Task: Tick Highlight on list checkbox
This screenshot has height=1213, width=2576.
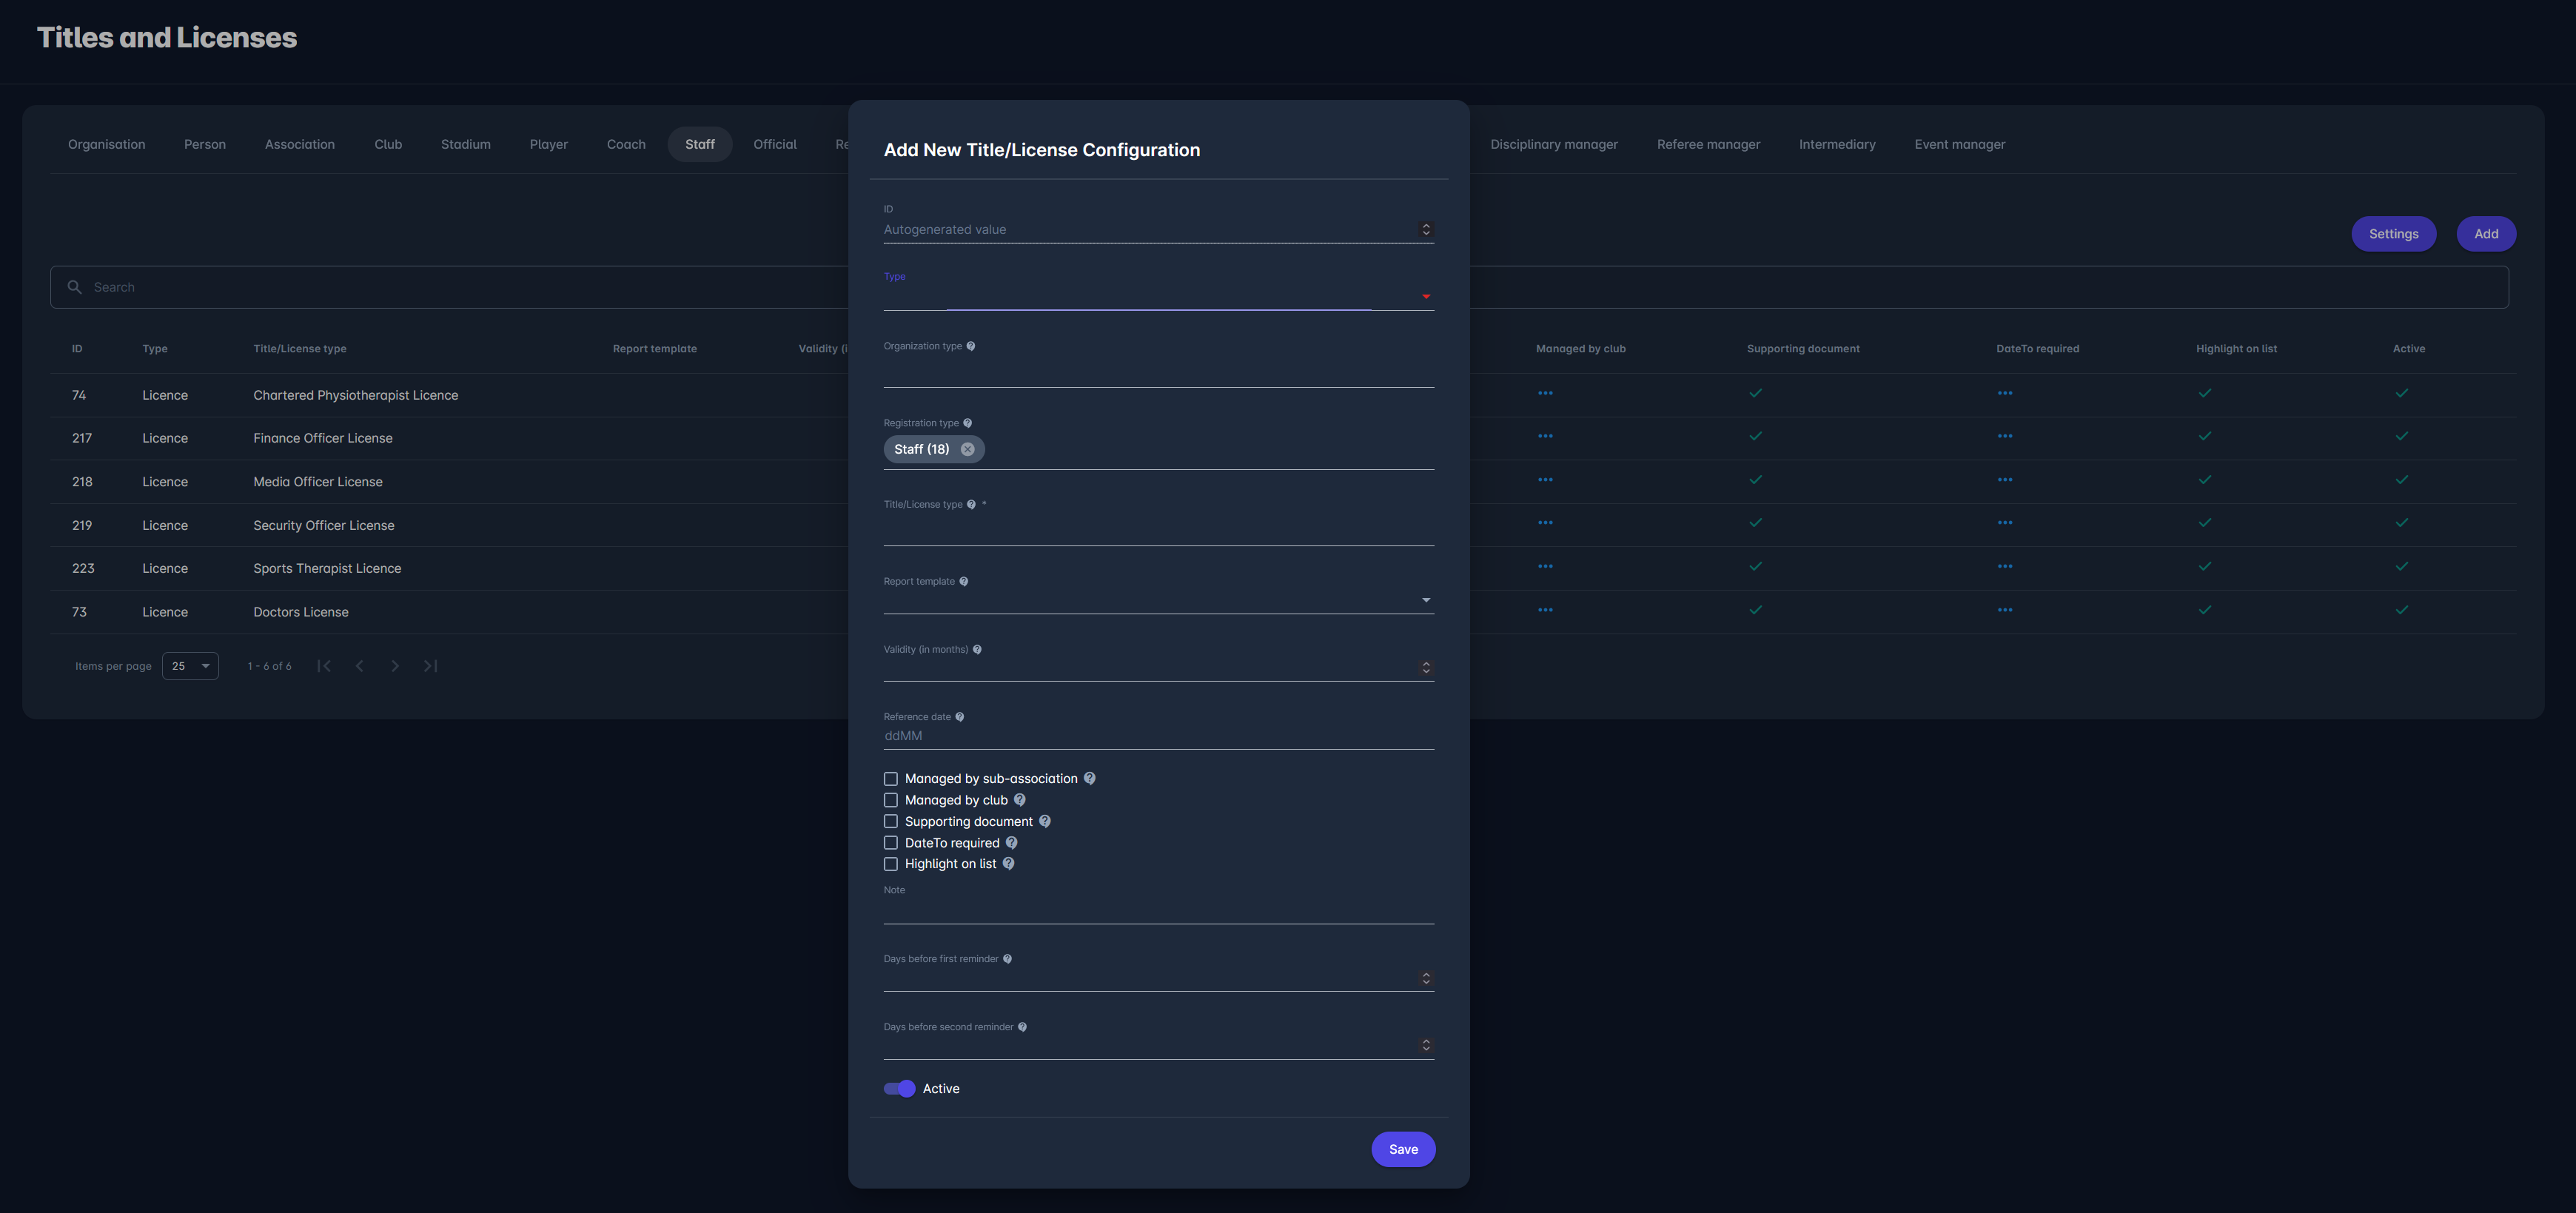Action: click(890, 864)
